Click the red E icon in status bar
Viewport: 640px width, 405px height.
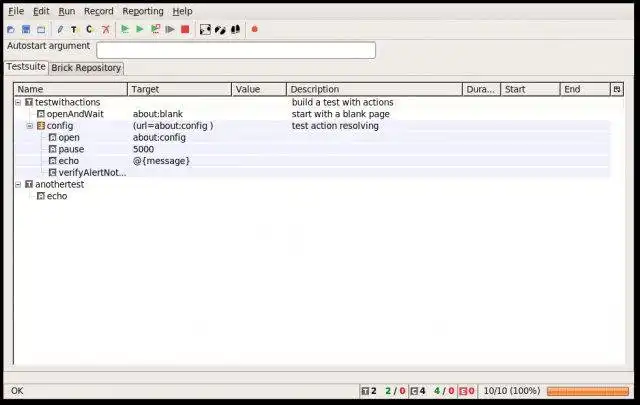point(463,391)
